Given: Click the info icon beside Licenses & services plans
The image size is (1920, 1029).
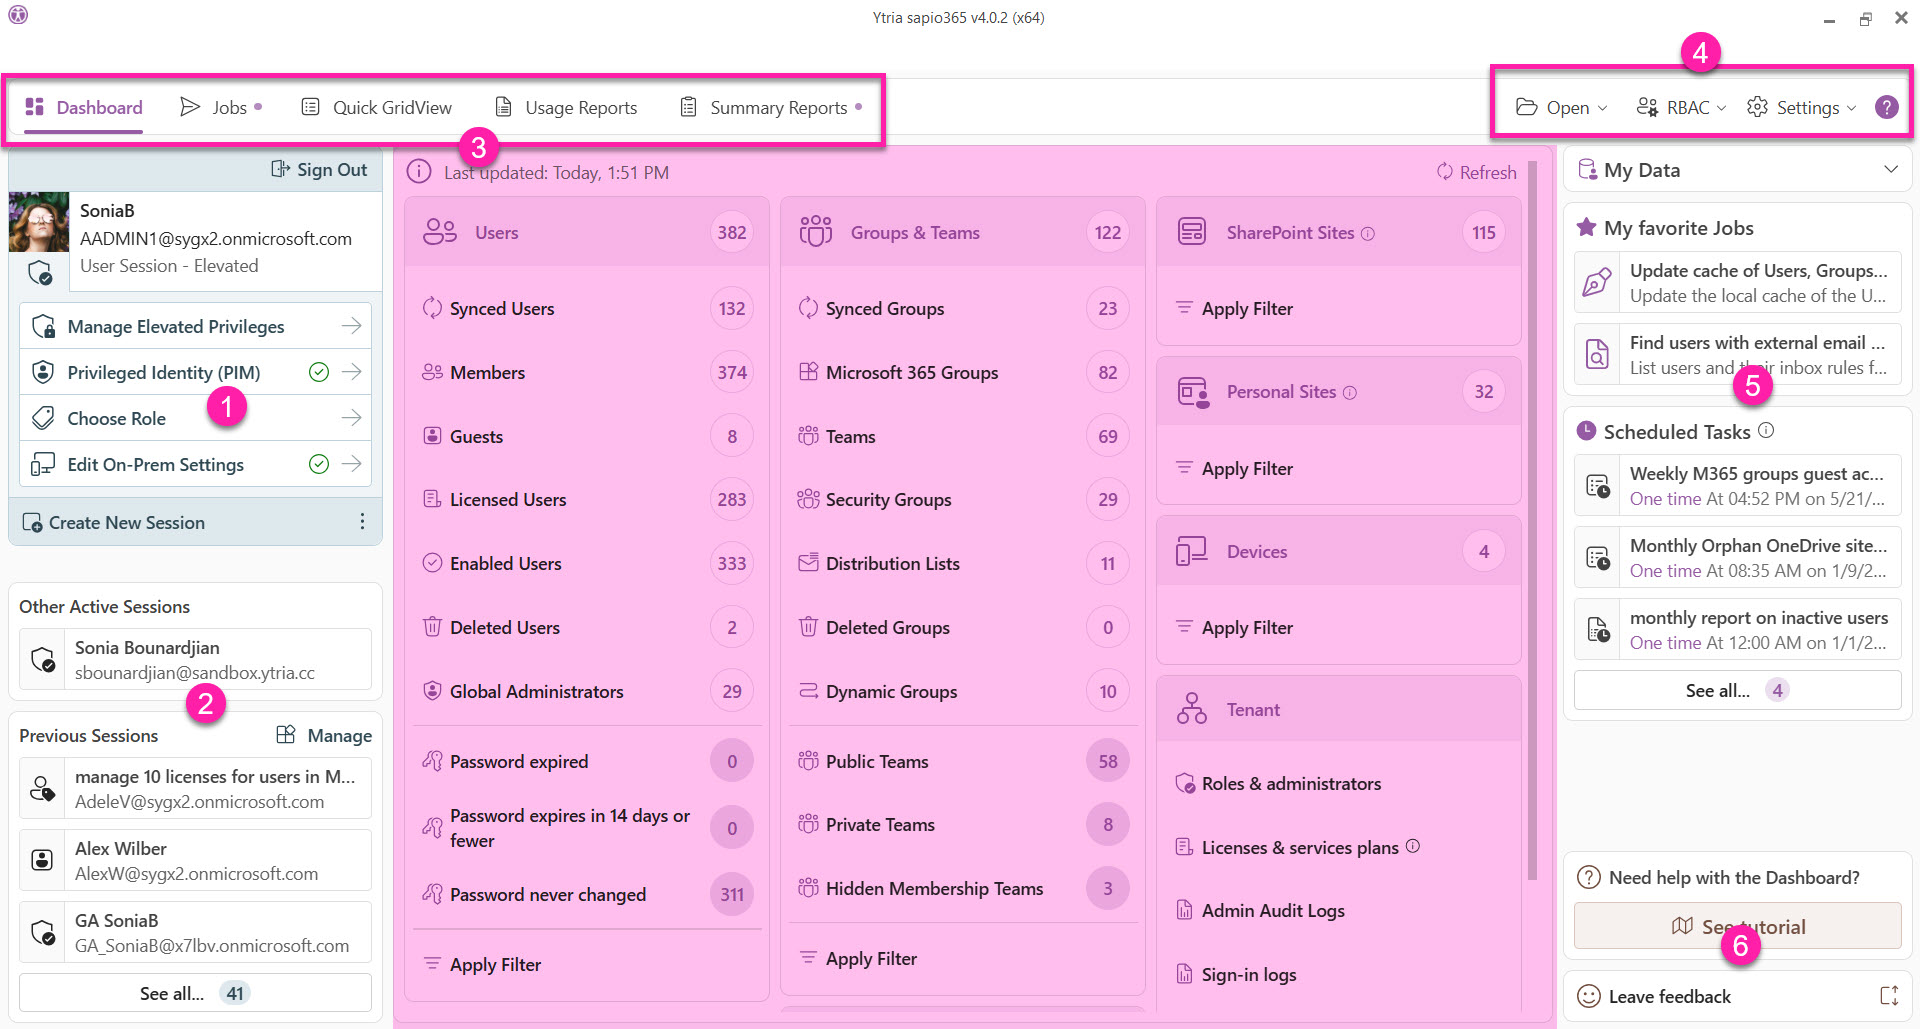Looking at the screenshot, I should coord(1413,846).
